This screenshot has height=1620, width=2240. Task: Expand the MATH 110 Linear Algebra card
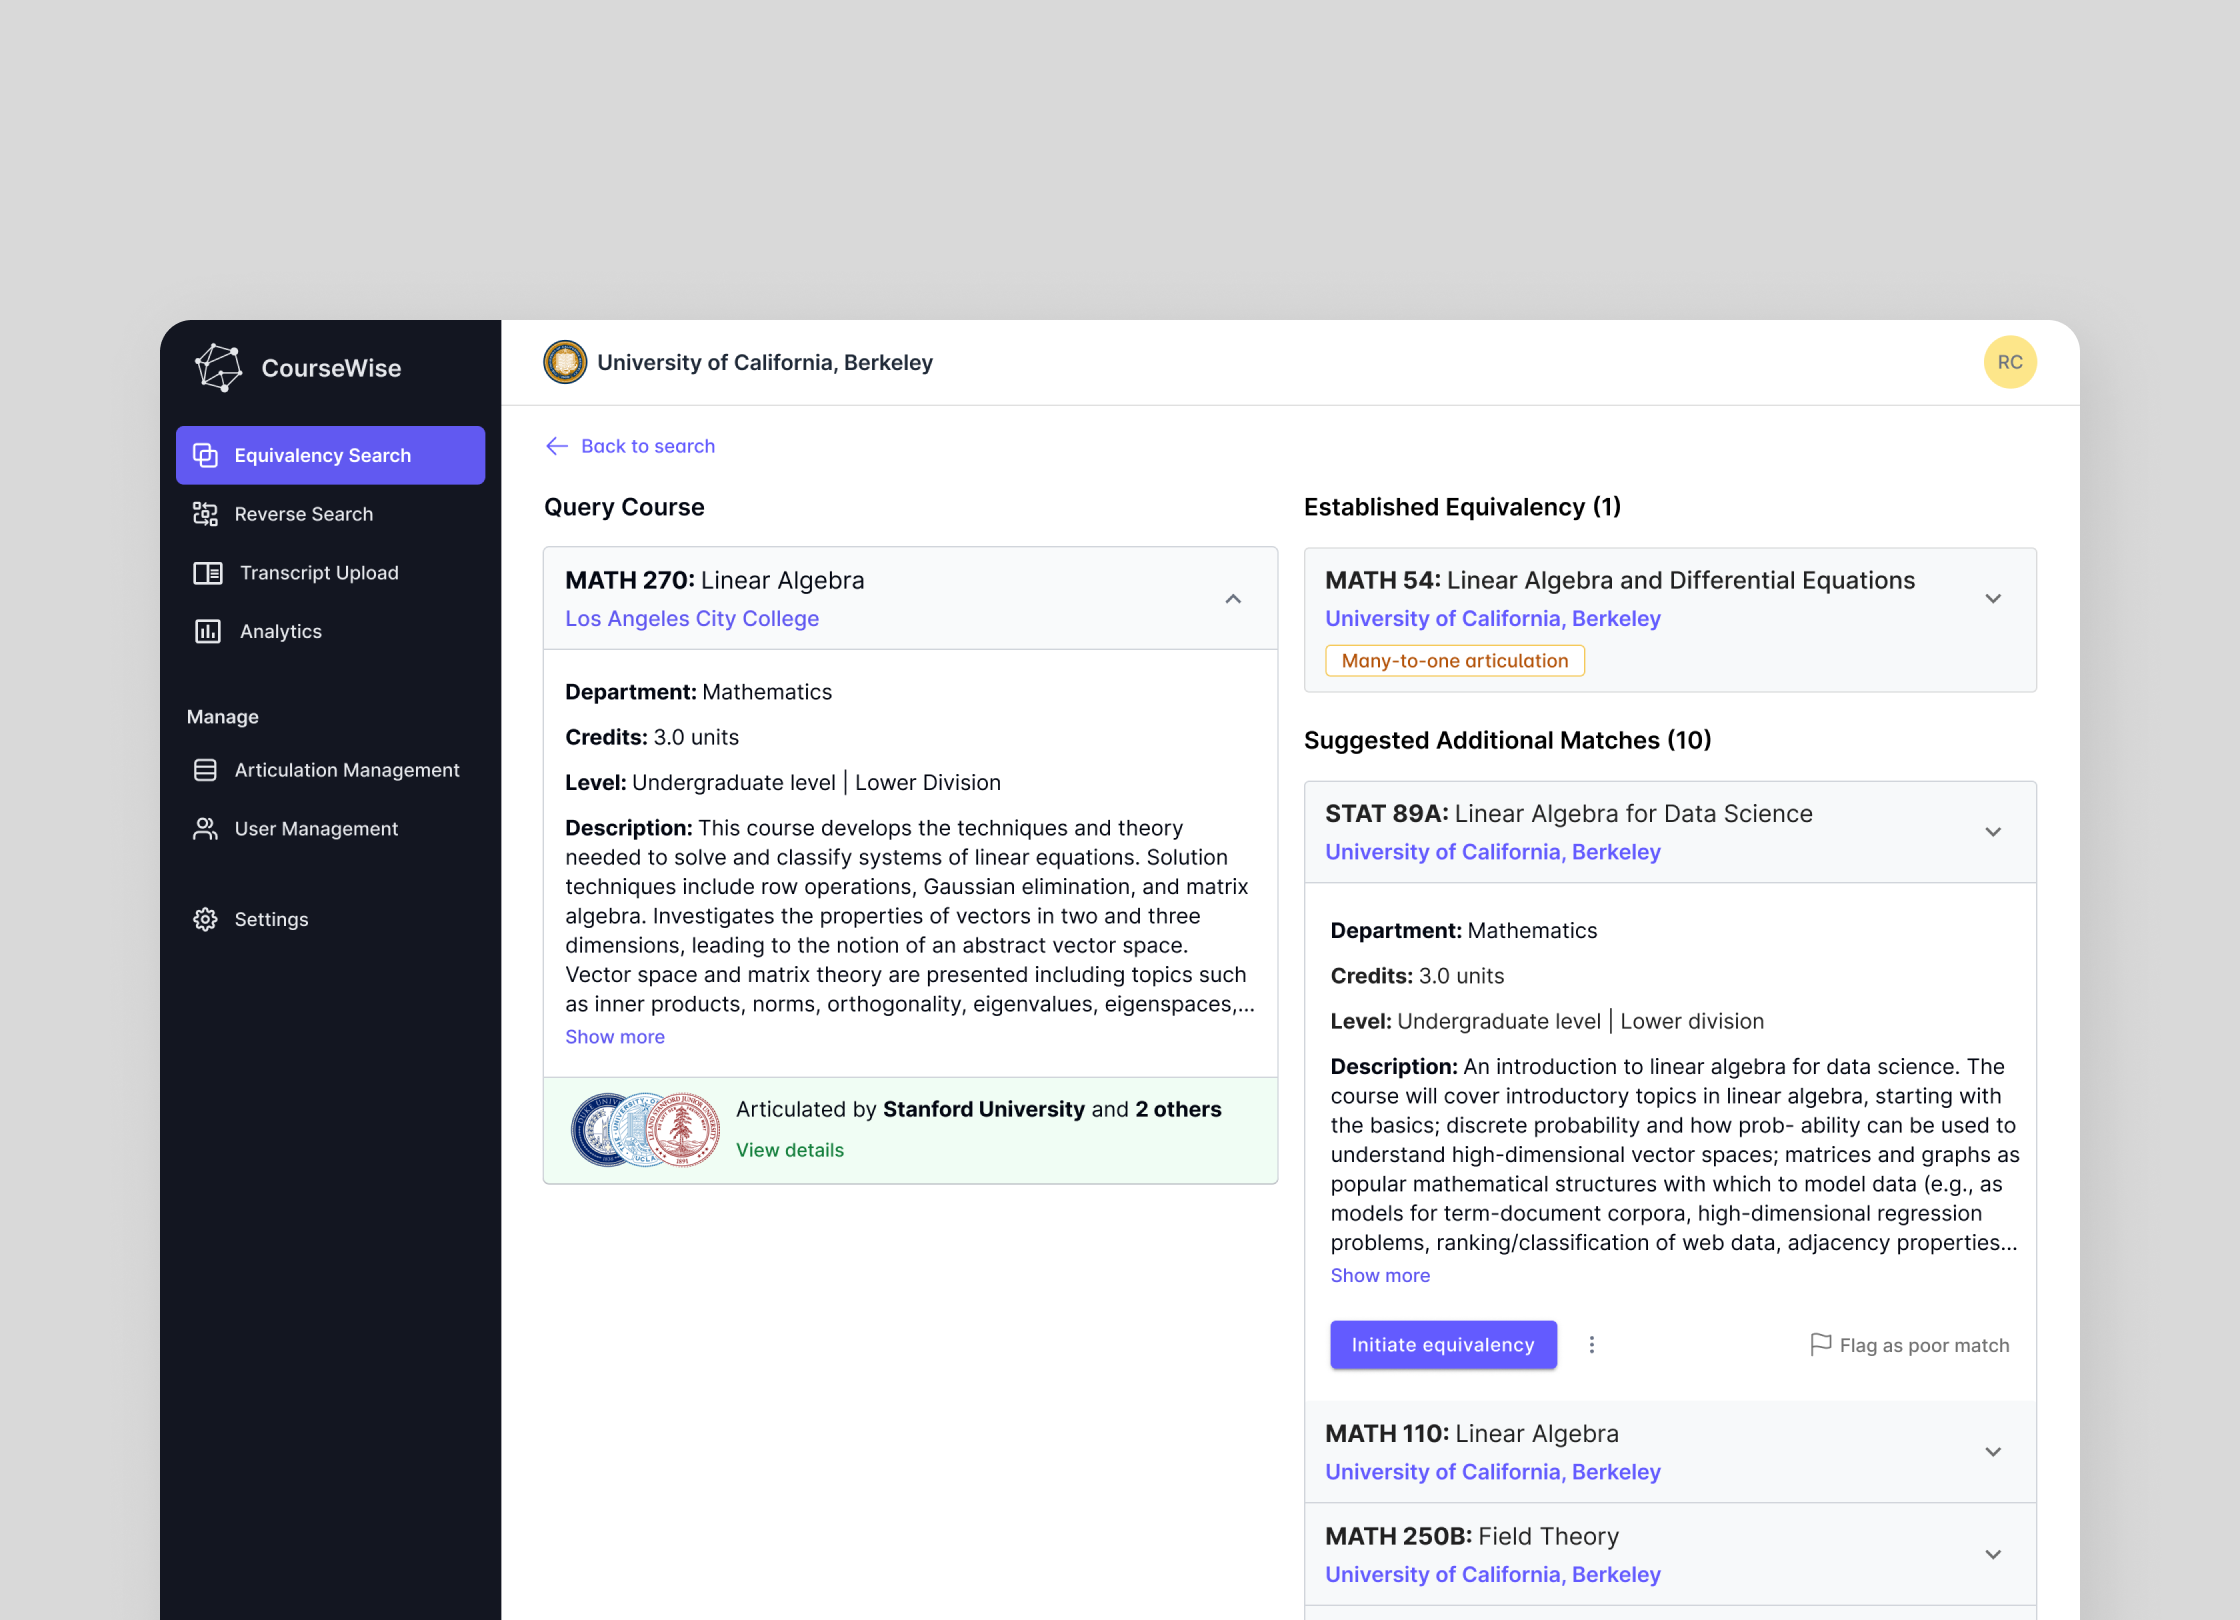tap(1993, 1452)
